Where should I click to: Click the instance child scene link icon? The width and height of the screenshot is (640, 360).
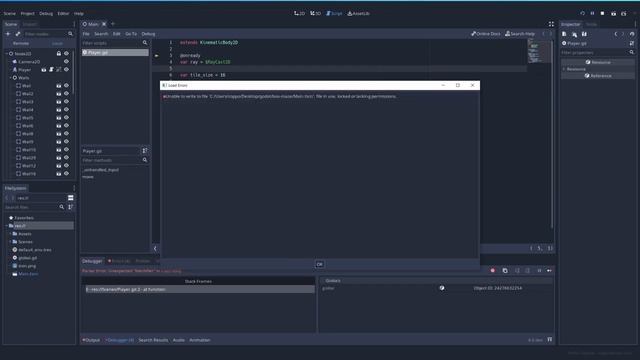[x=18, y=34]
